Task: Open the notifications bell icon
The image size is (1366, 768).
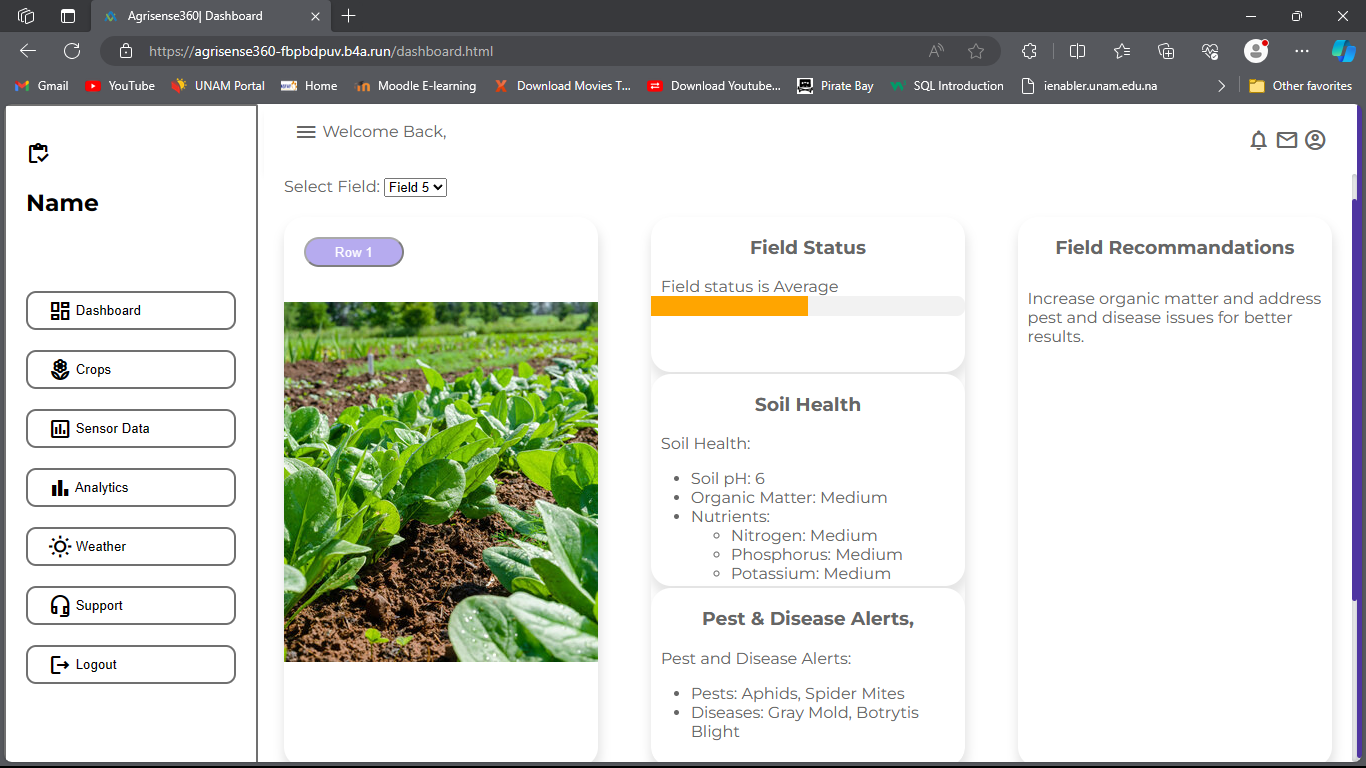Action: (x=1259, y=141)
